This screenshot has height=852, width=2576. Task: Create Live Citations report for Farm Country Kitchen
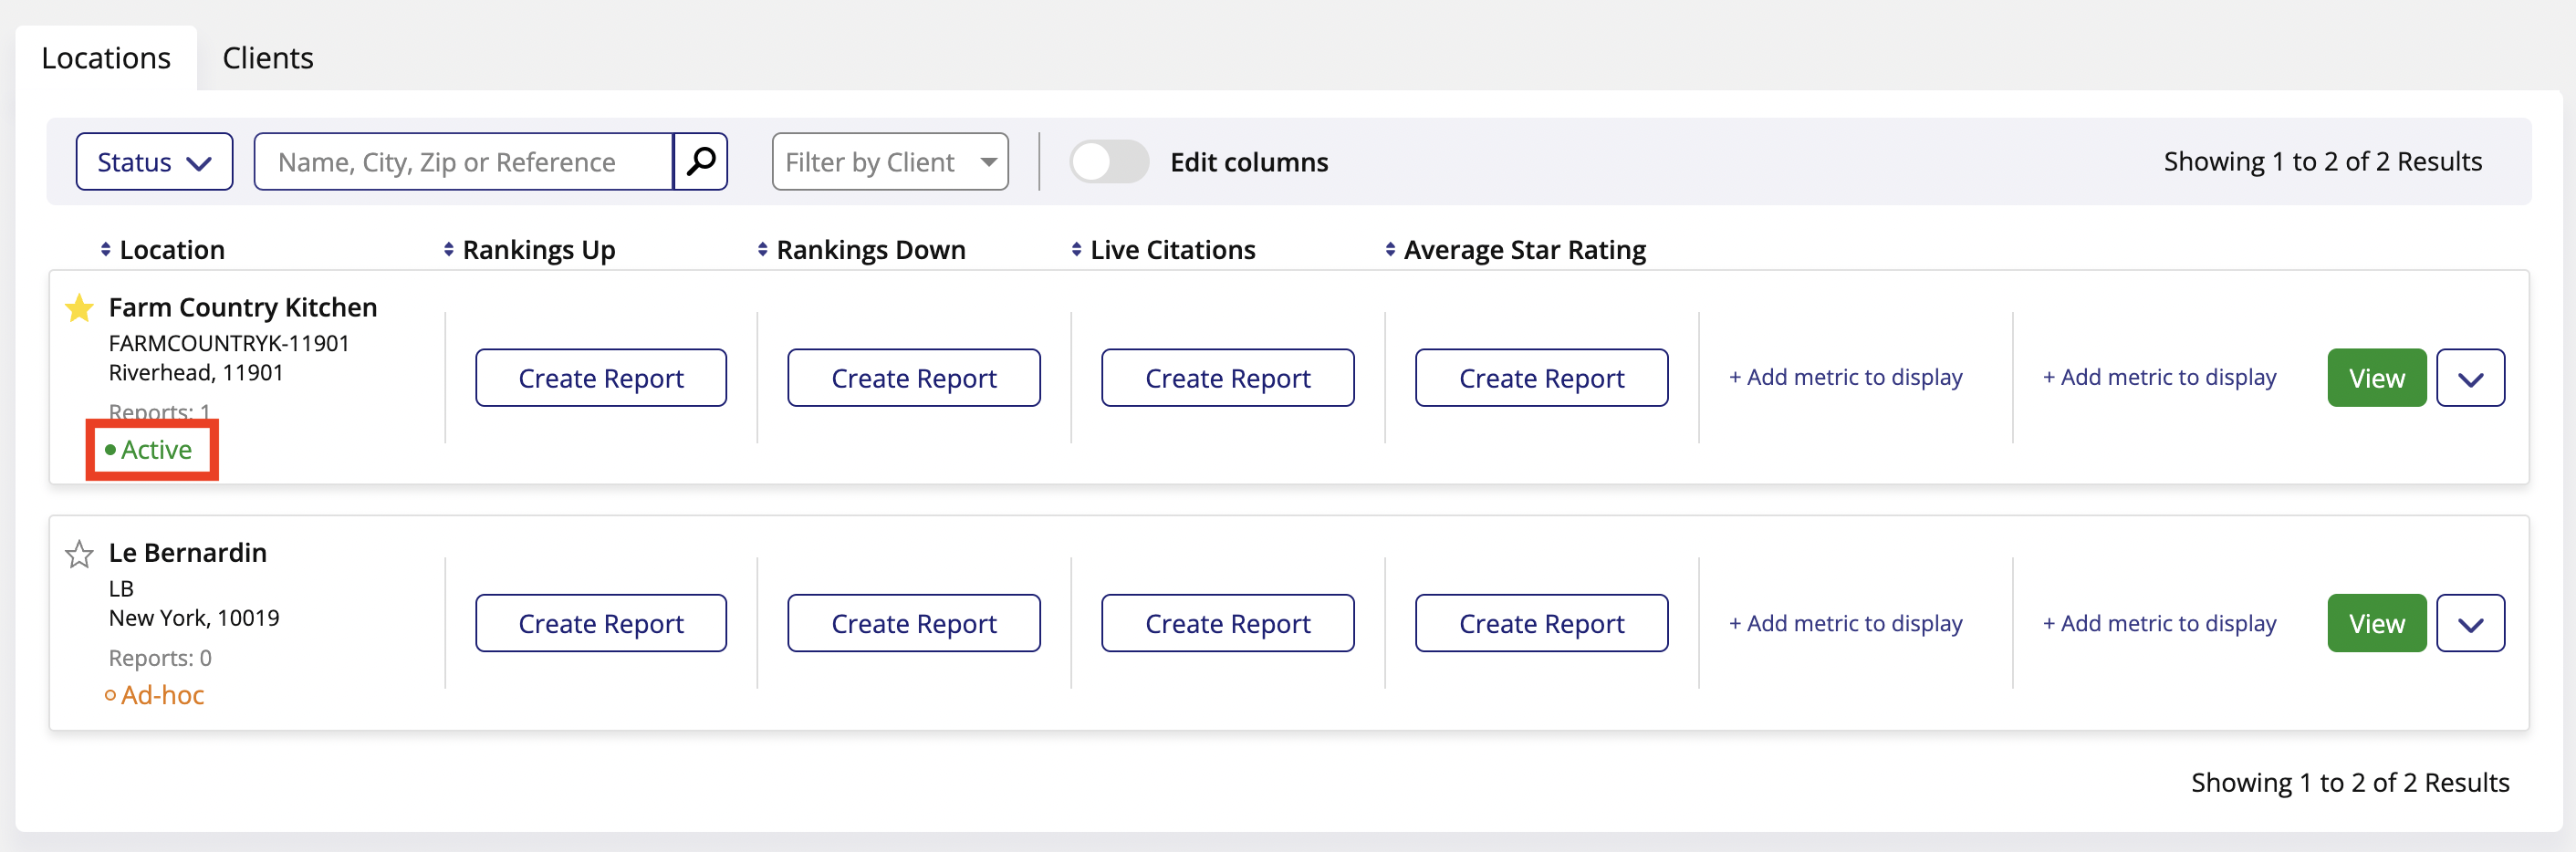(x=1227, y=379)
